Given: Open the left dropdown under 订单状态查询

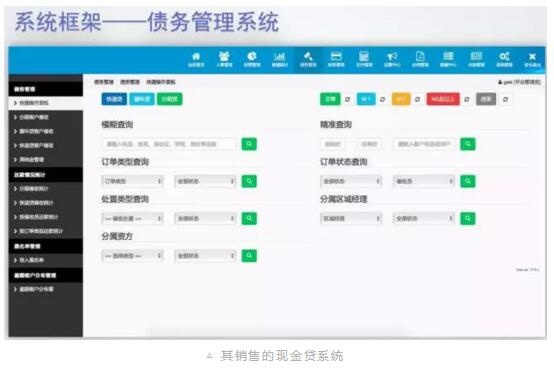Looking at the screenshot, I should pos(351,181).
